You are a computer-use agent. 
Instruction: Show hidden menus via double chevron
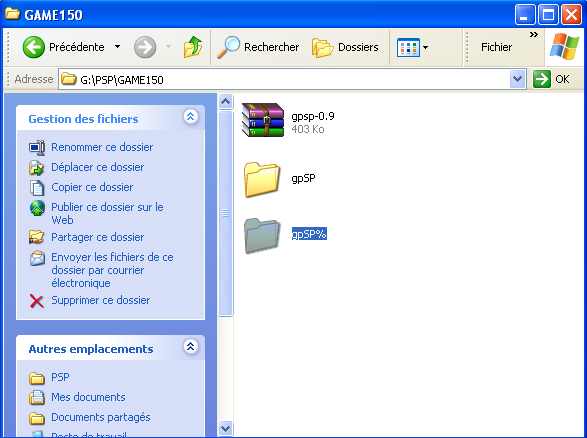click(533, 35)
